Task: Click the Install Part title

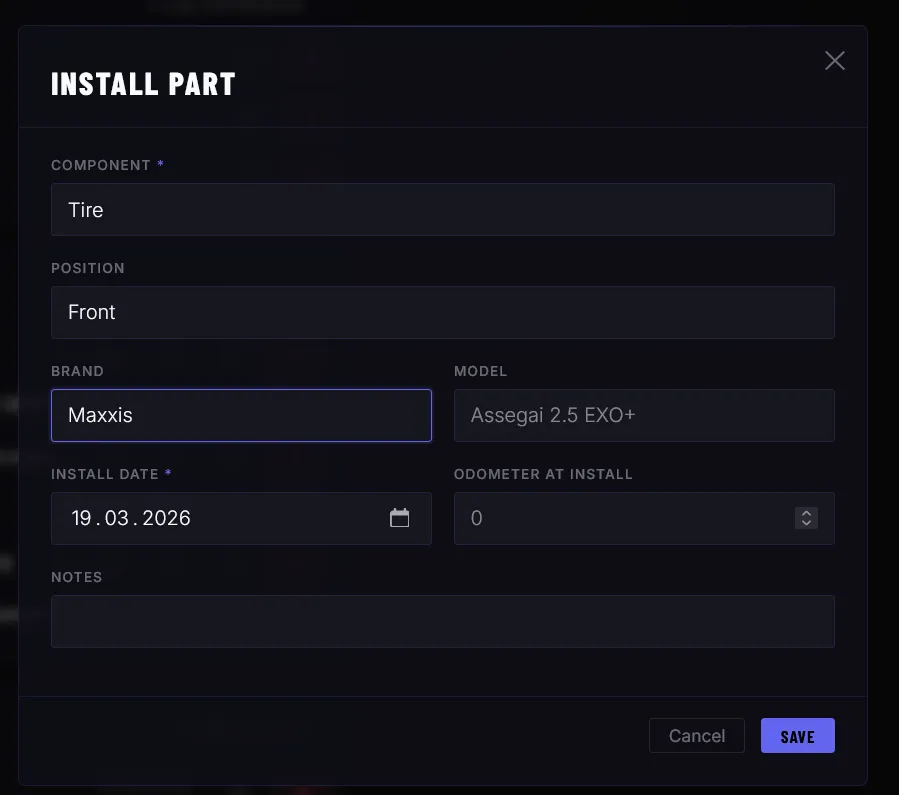Action: pos(143,83)
